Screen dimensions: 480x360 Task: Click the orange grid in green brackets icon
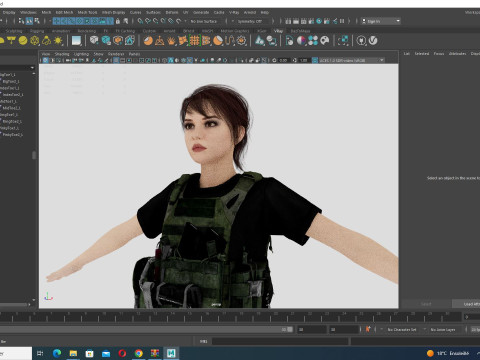(x=195, y=41)
